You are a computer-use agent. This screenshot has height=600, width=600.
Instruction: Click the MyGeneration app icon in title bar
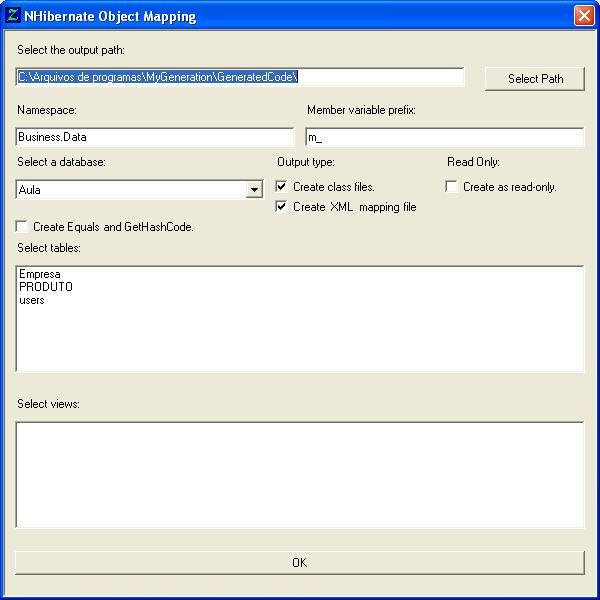13,15
